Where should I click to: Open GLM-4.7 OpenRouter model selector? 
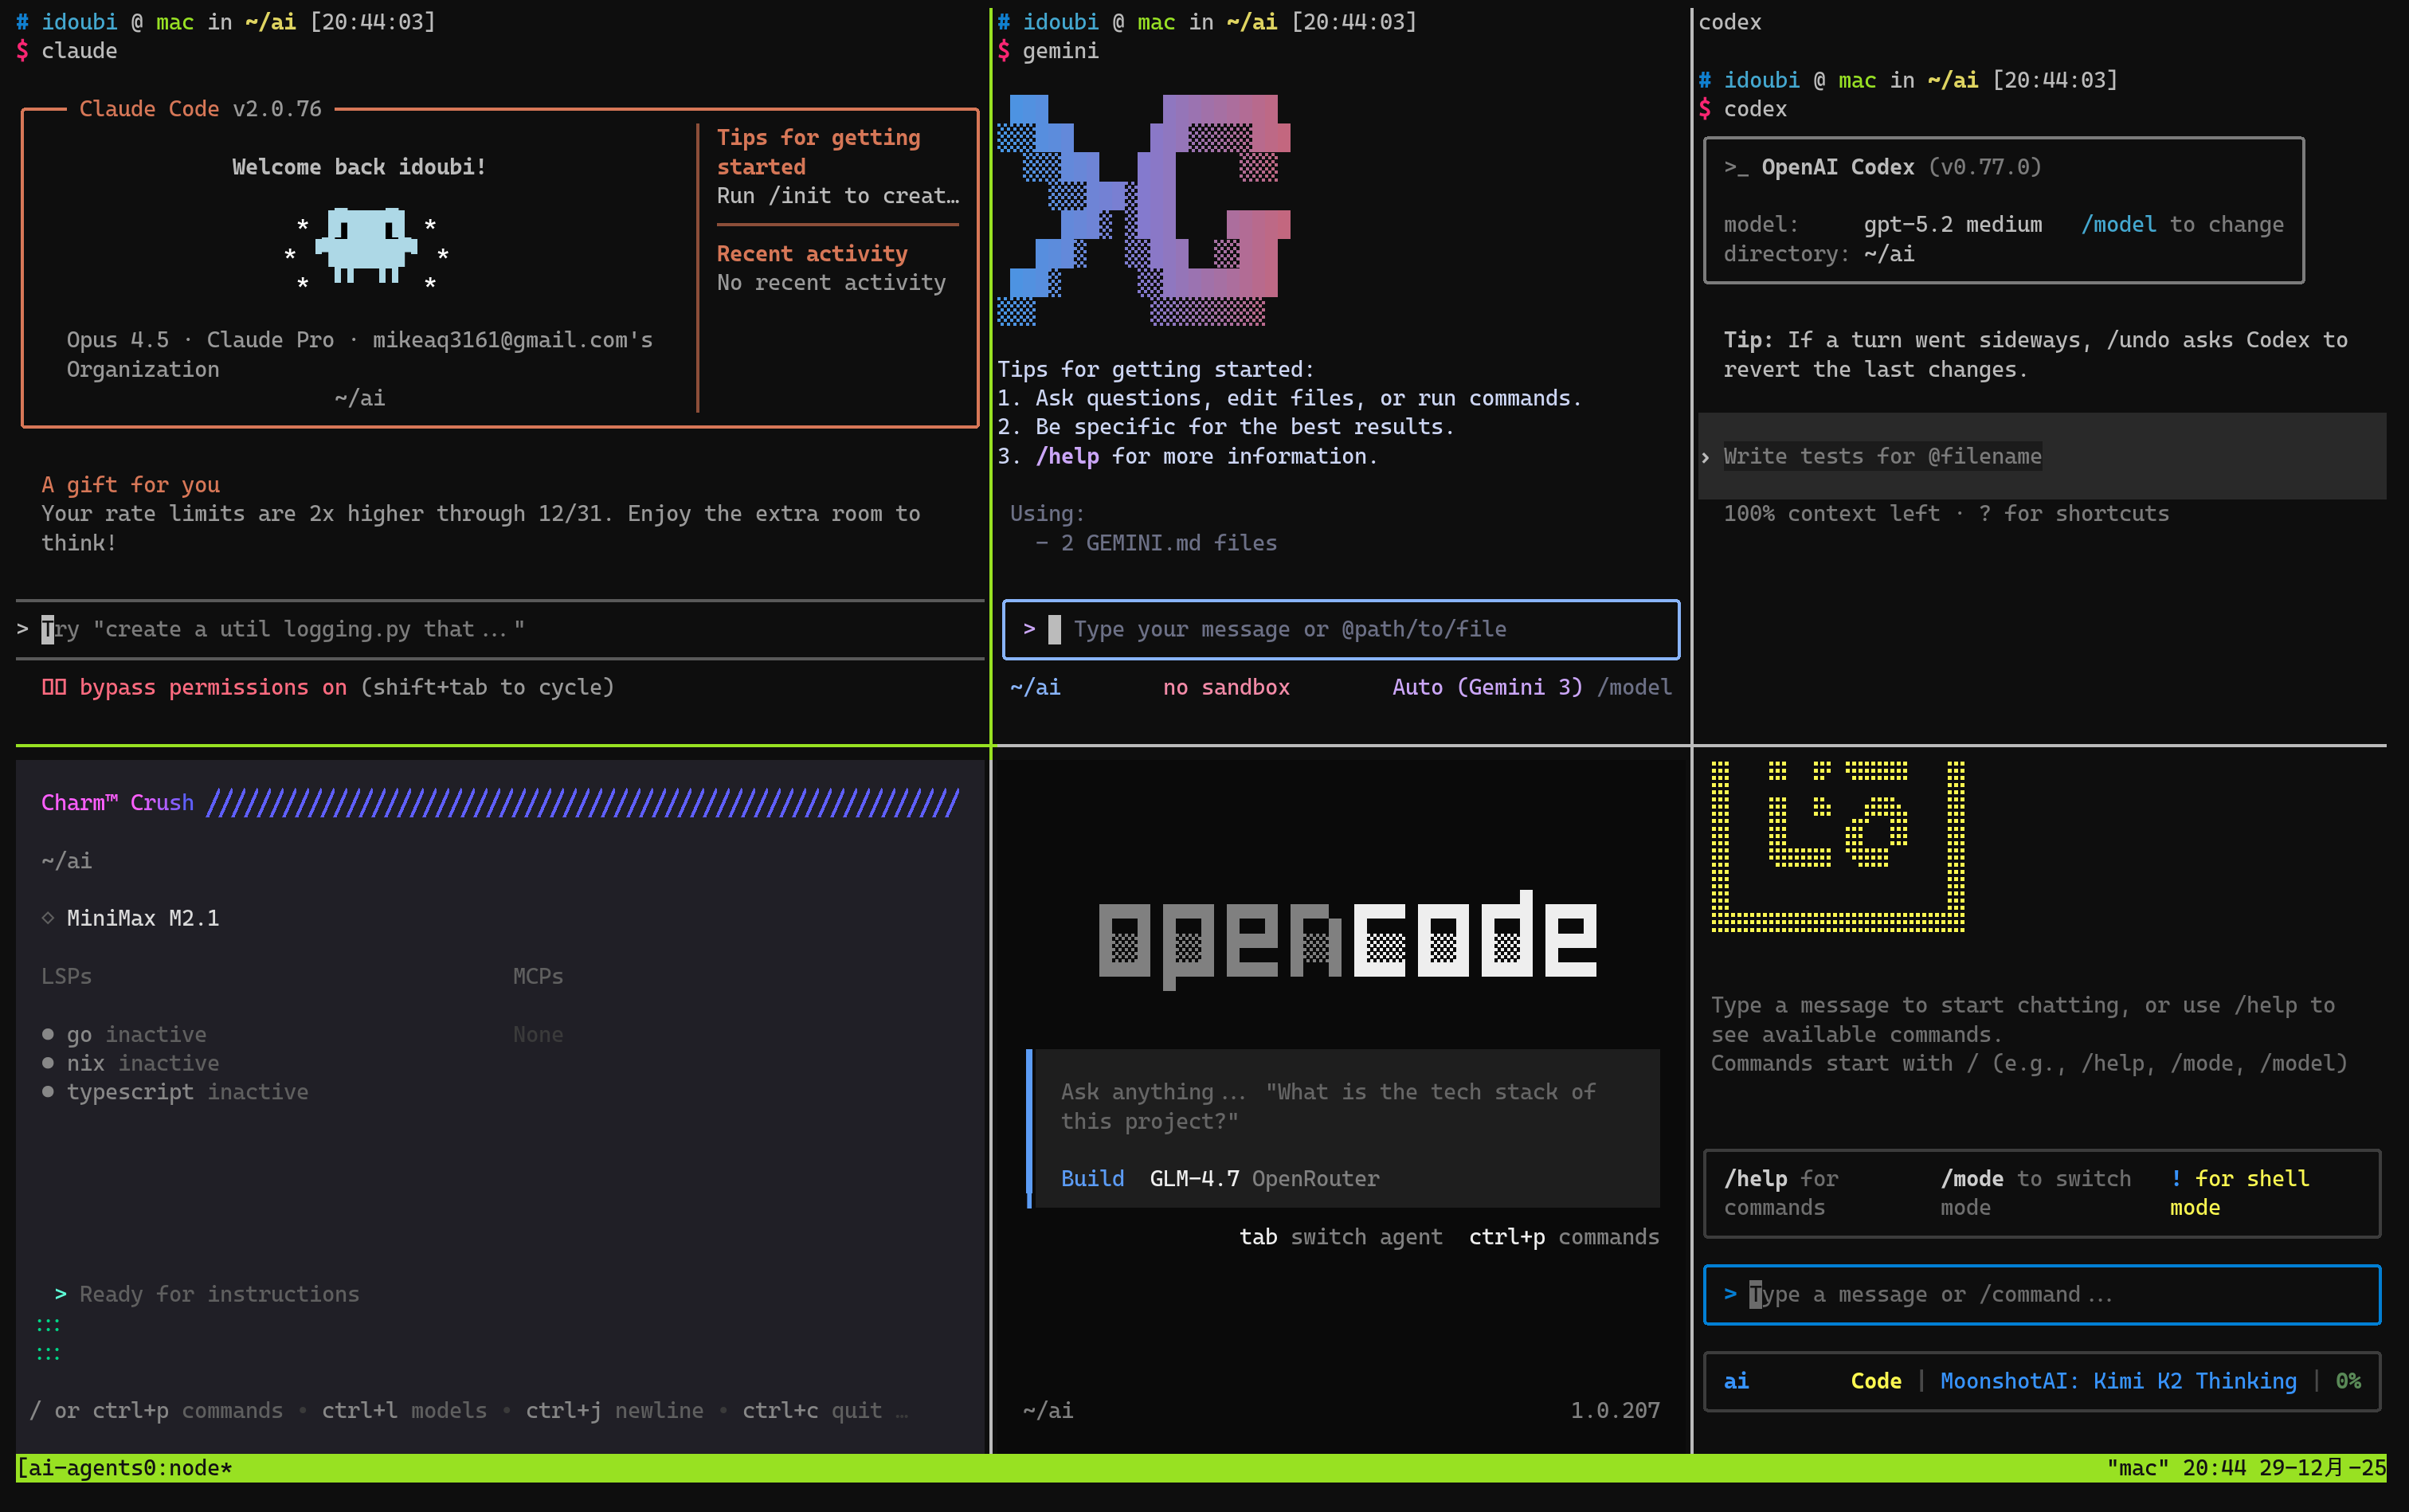tap(1263, 1179)
